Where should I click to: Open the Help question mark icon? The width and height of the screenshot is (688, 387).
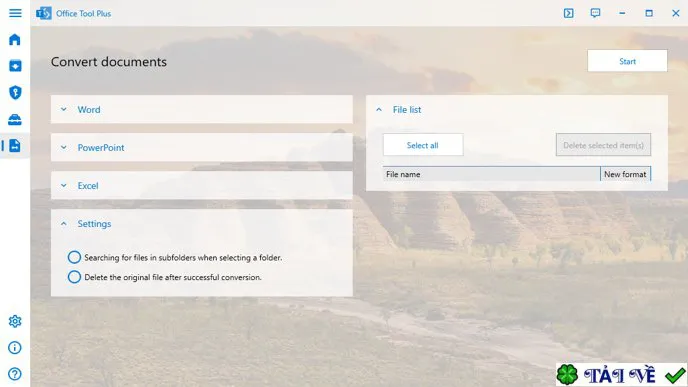(x=15, y=374)
